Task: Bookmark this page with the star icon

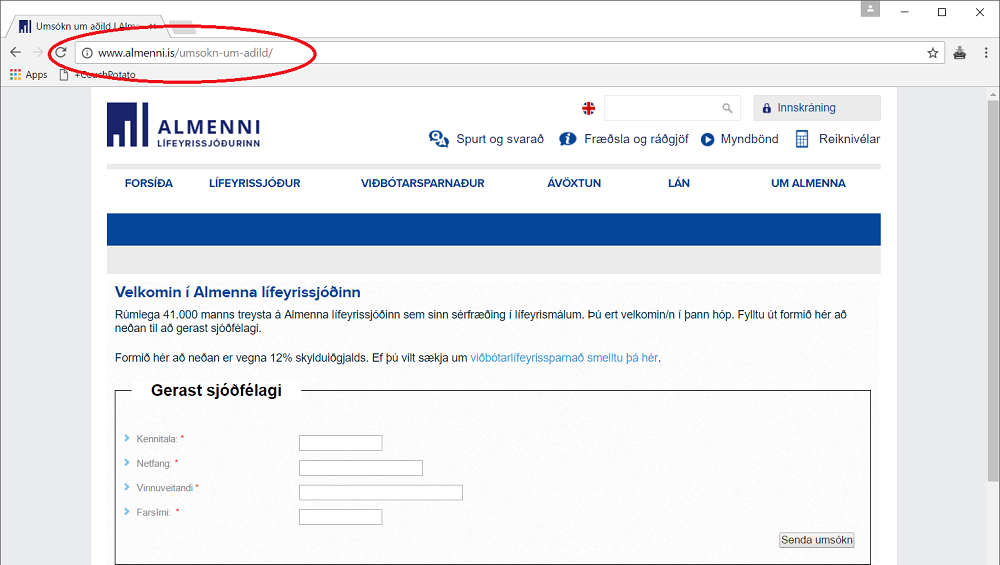Action: pyautogui.click(x=932, y=53)
